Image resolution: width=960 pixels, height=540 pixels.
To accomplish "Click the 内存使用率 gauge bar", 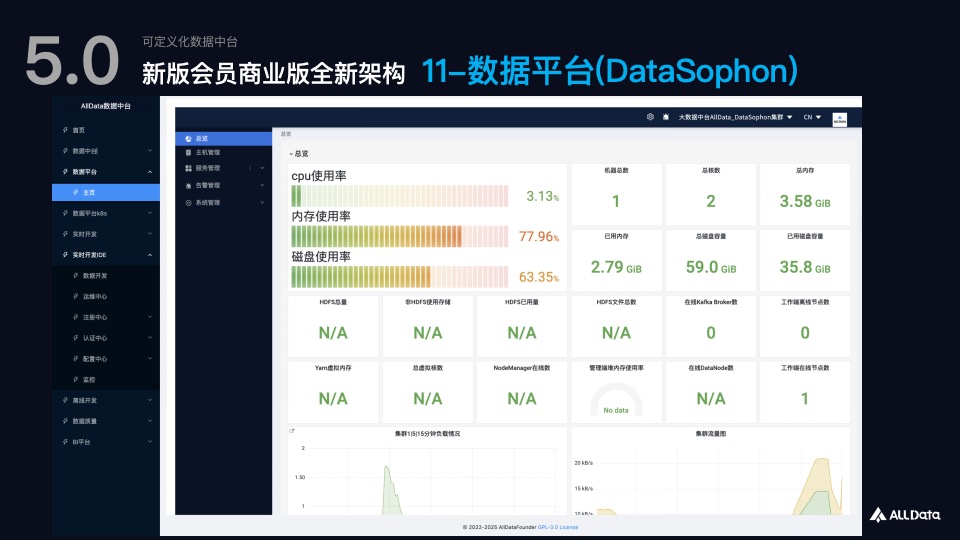I will pos(400,236).
